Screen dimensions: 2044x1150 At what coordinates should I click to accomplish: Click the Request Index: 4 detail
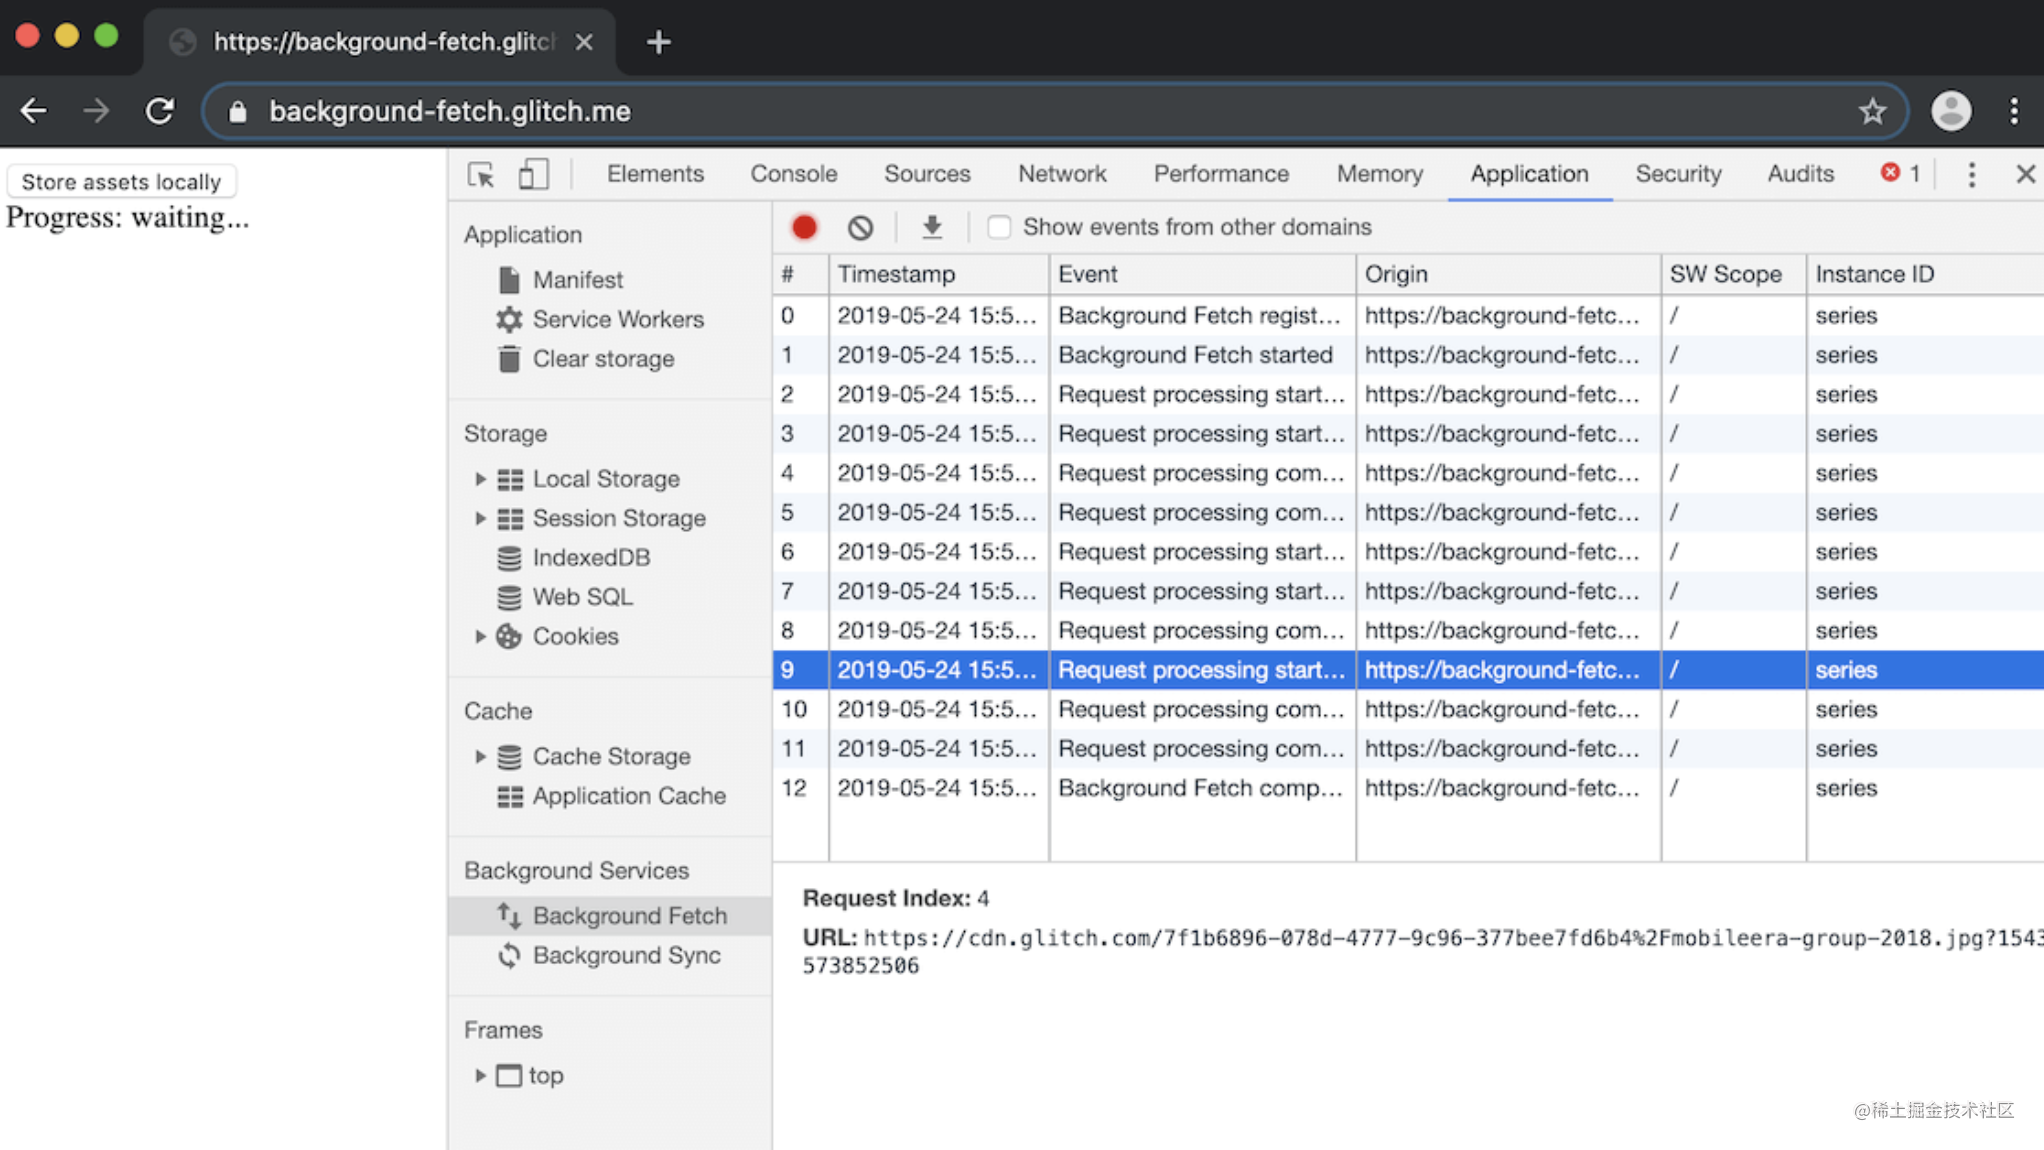(896, 898)
